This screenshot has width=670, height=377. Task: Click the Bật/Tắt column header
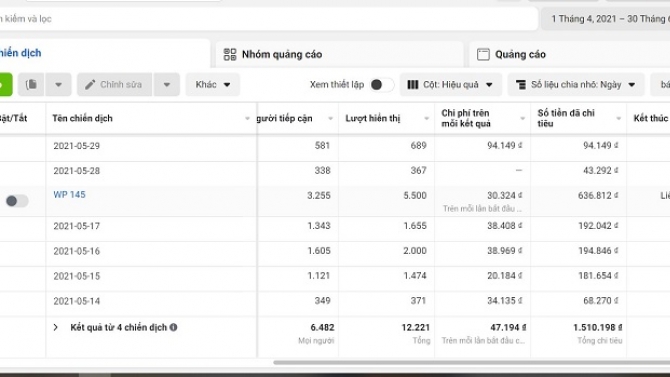point(13,118)
